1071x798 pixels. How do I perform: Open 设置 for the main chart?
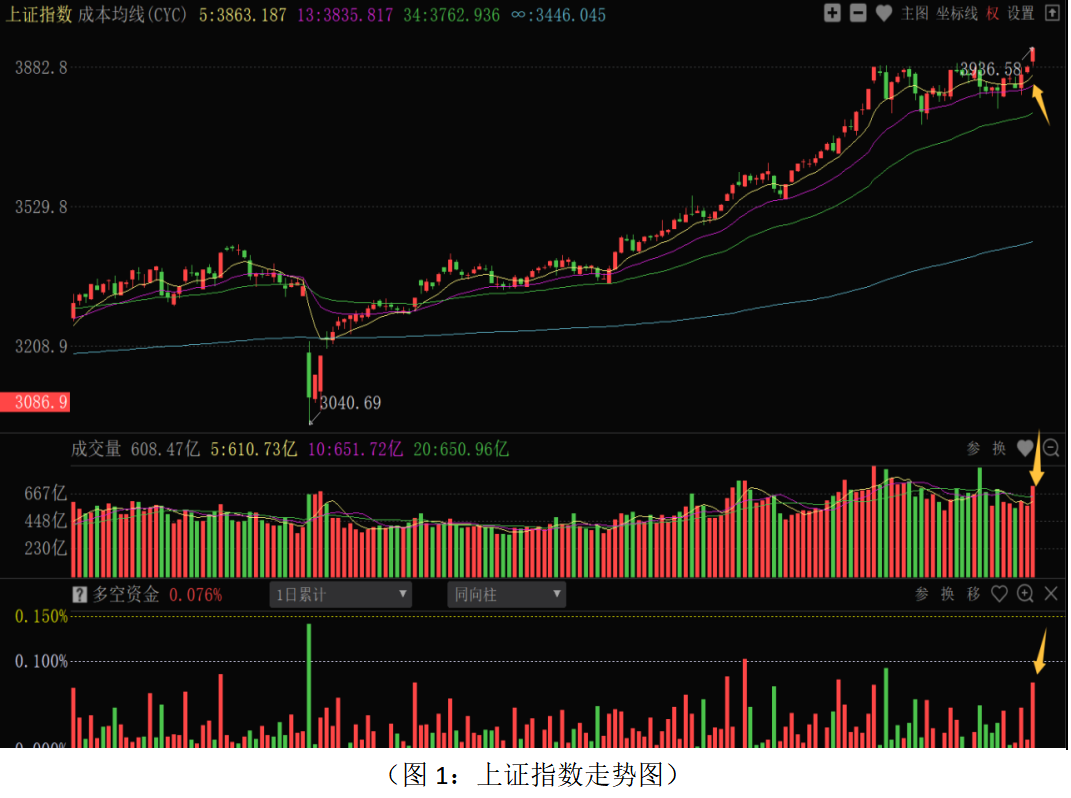[1021, 13]
